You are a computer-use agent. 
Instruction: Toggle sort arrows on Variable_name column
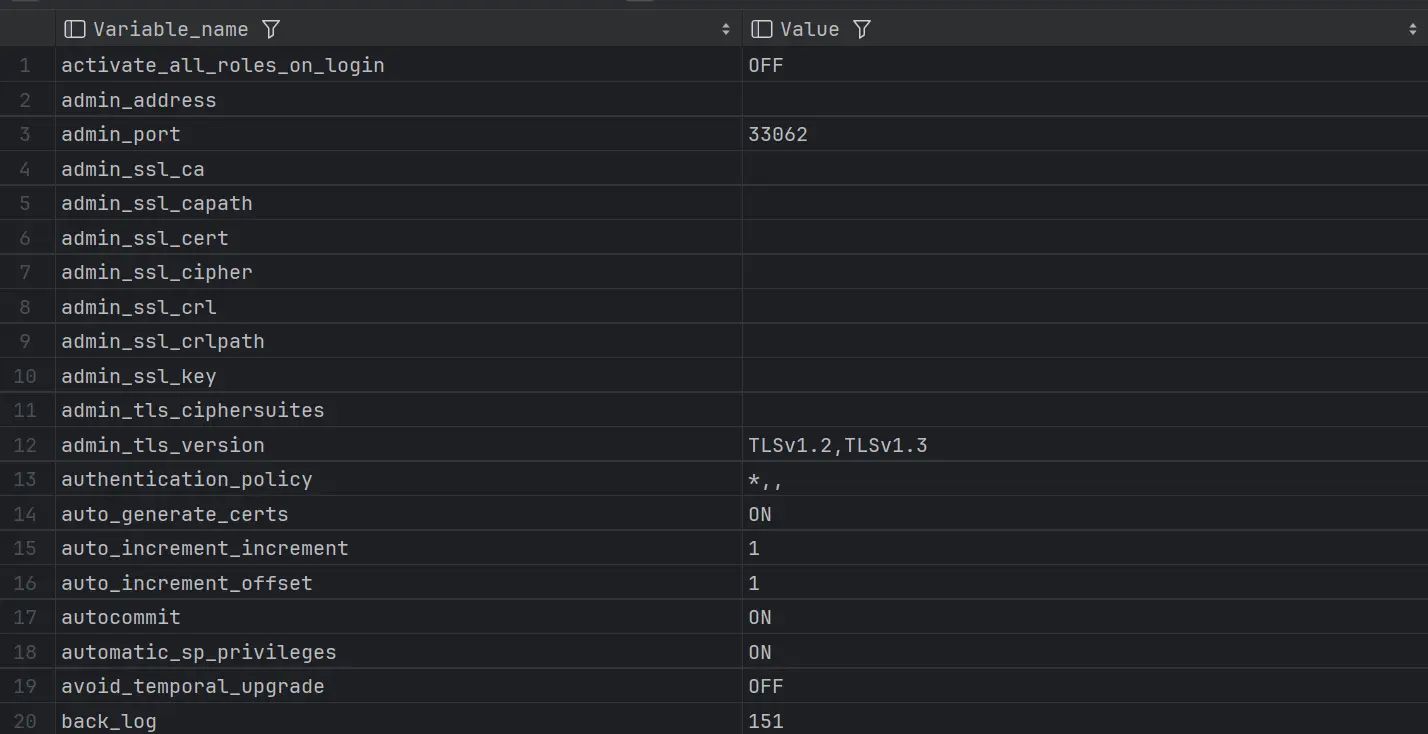point(725,30)
